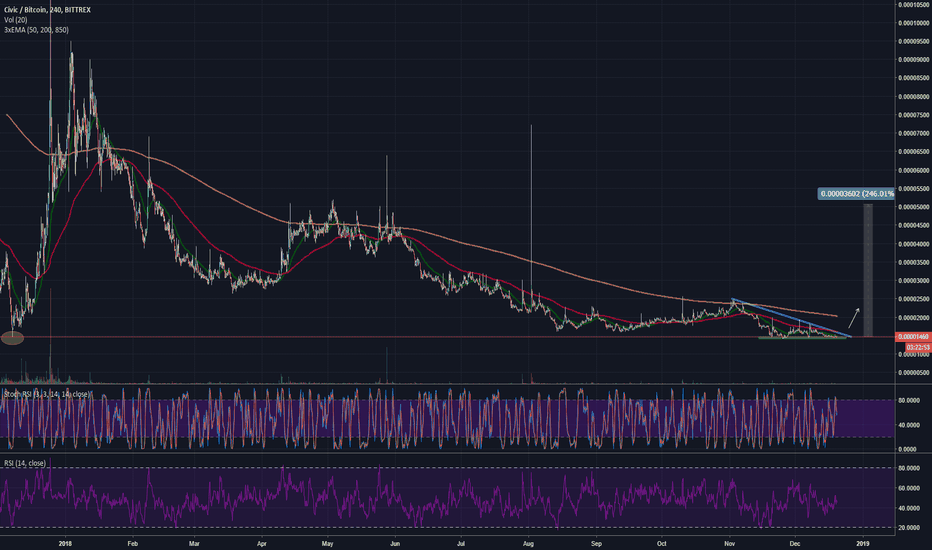Click the May label on the time axis
The width and height of the screenshot is (932, 550).
click(x=328, y=543)
